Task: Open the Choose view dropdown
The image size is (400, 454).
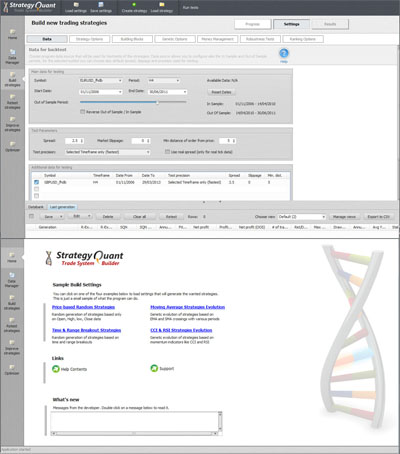Action: (302, 217)
